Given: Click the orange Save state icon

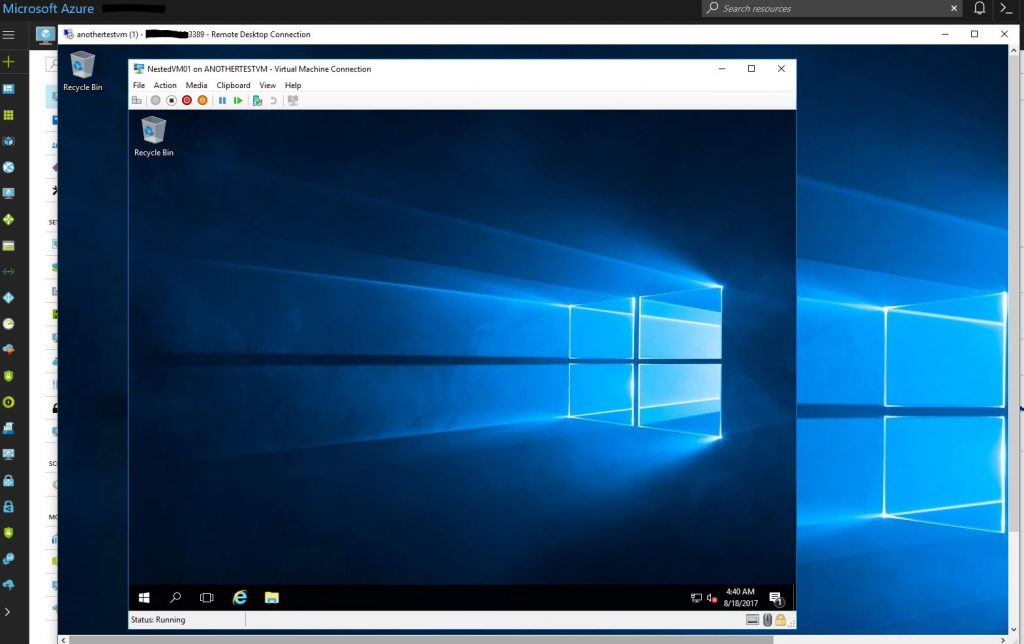Looking at the screenshot, I should [202, 100].
